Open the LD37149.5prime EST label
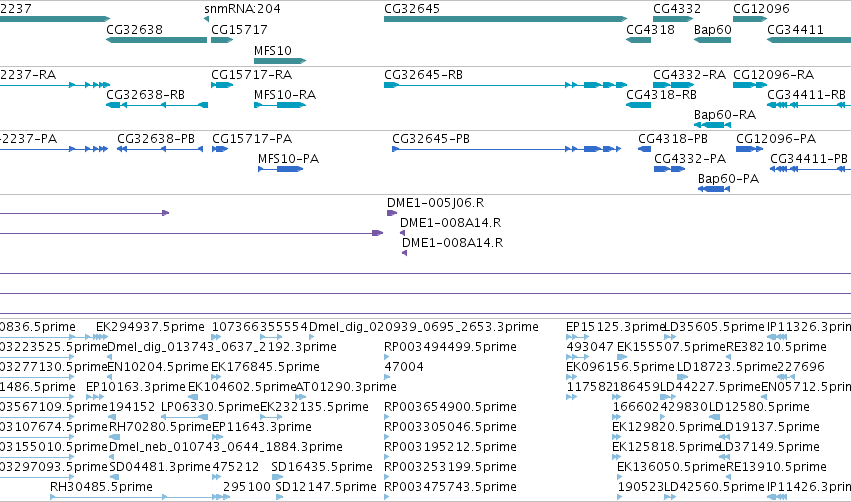 pyautogui.click(x=769, y=447)
